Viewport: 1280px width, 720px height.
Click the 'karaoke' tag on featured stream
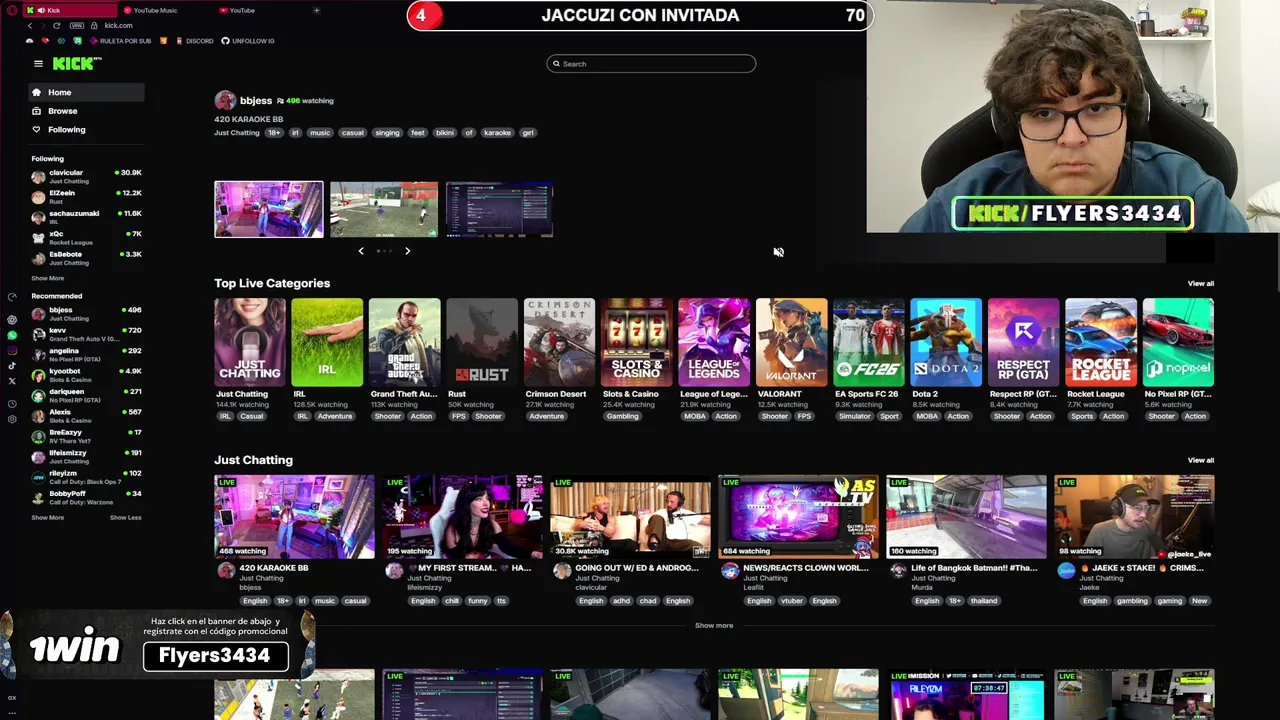pos(497,133)
